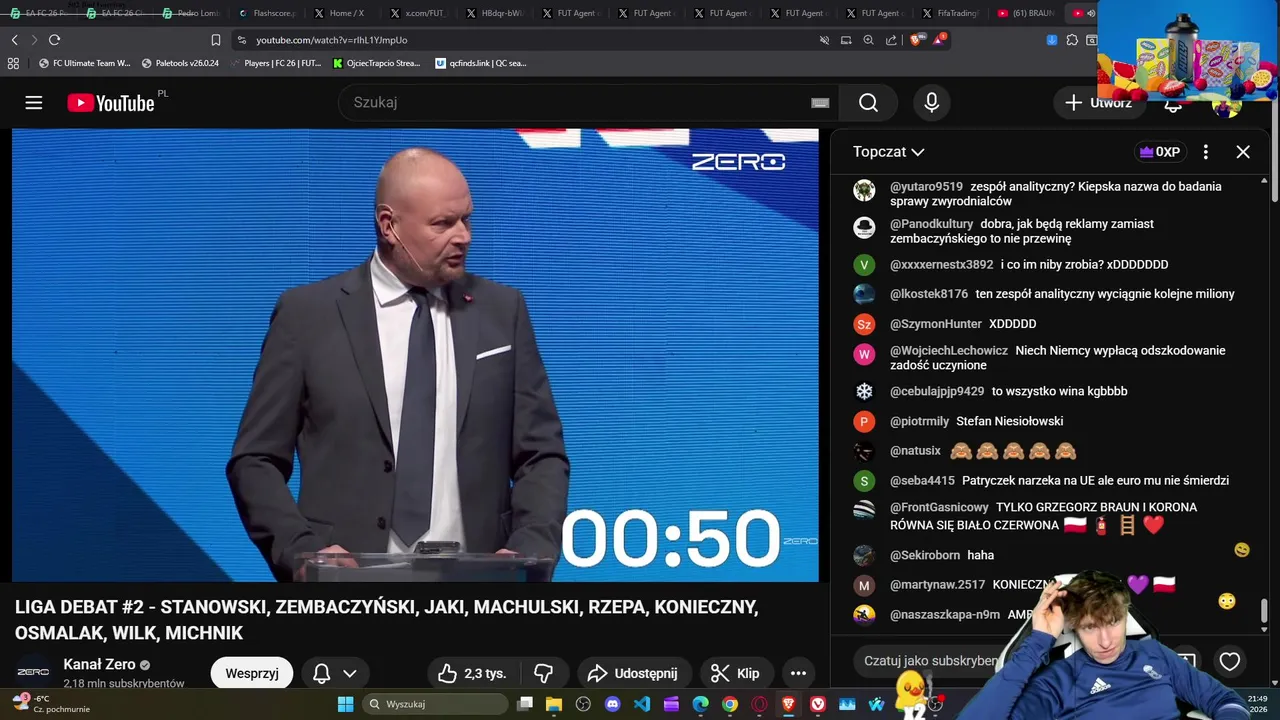The width and height of the screenshot is (1280, 720).
Task: Open Discord from the taskbar
Action: click(x=613, y=704)
